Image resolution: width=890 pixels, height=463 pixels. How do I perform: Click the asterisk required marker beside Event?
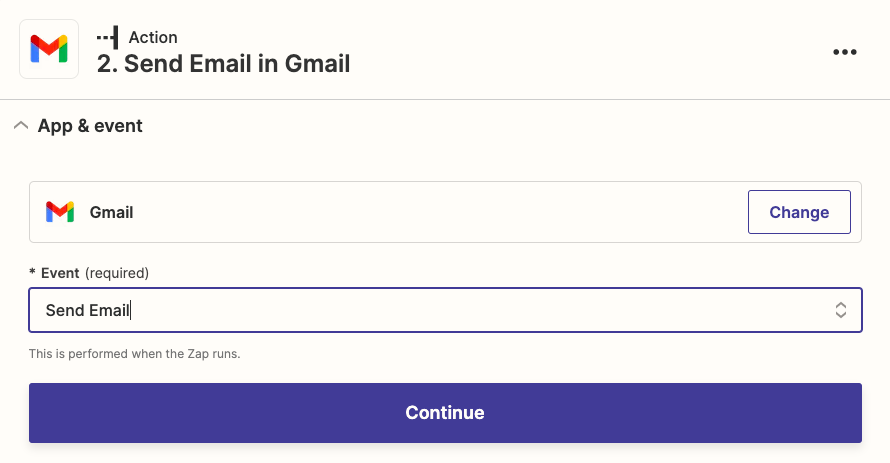32,272
